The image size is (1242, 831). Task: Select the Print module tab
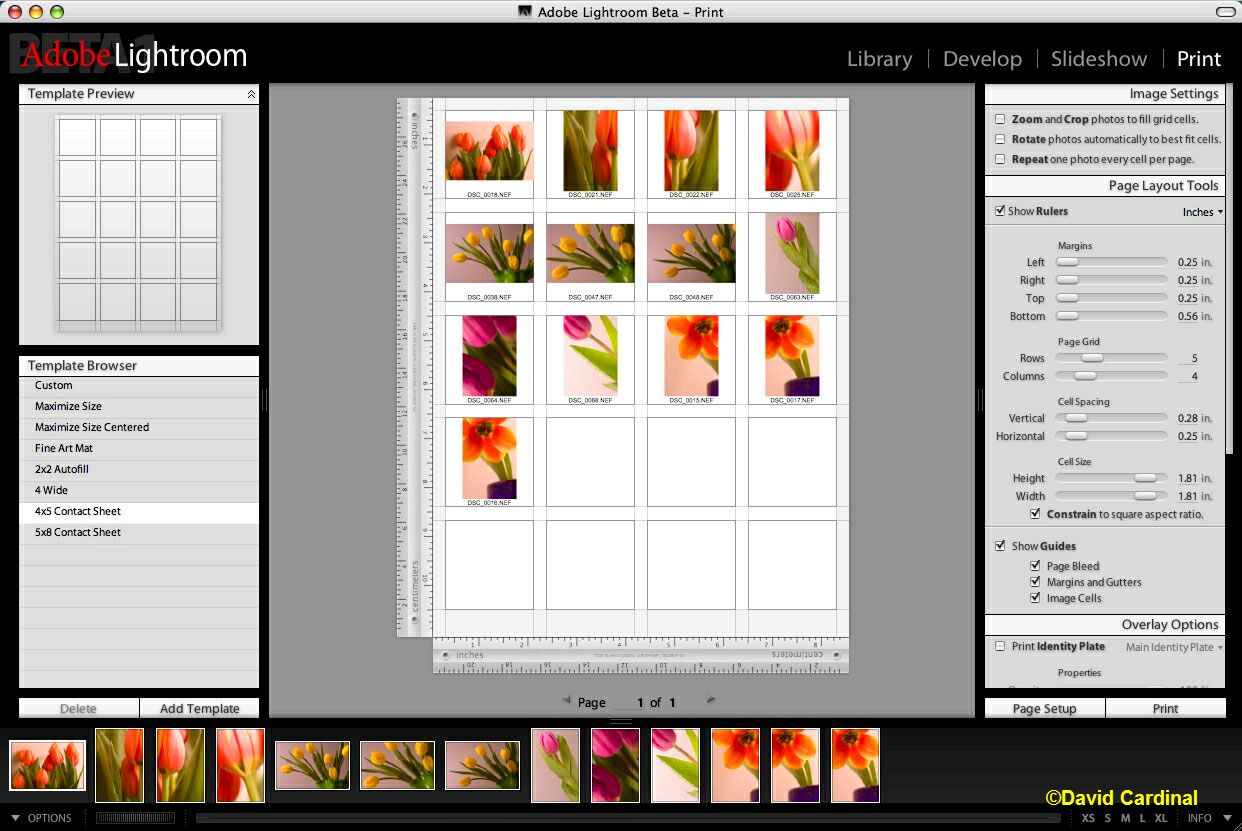coord(1199,59)
